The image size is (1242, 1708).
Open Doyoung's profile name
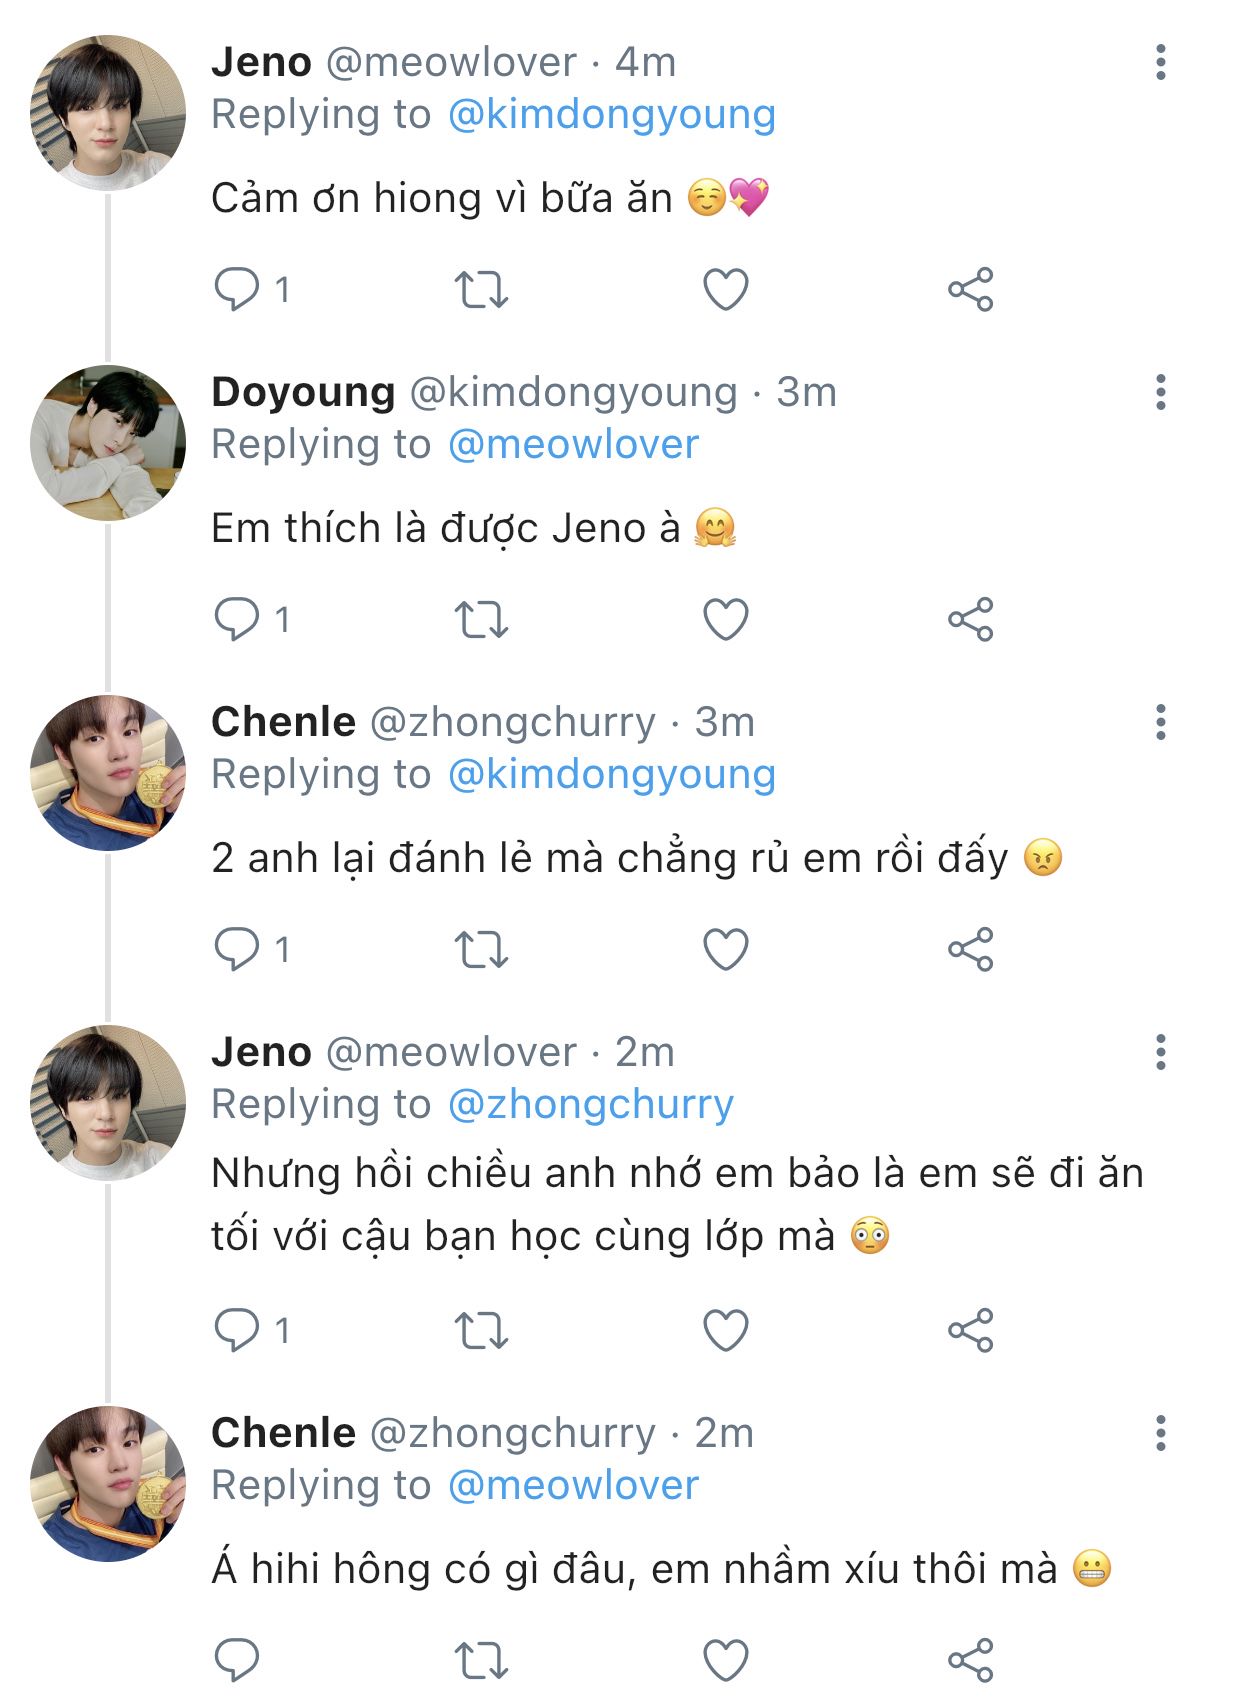[303, 392]
